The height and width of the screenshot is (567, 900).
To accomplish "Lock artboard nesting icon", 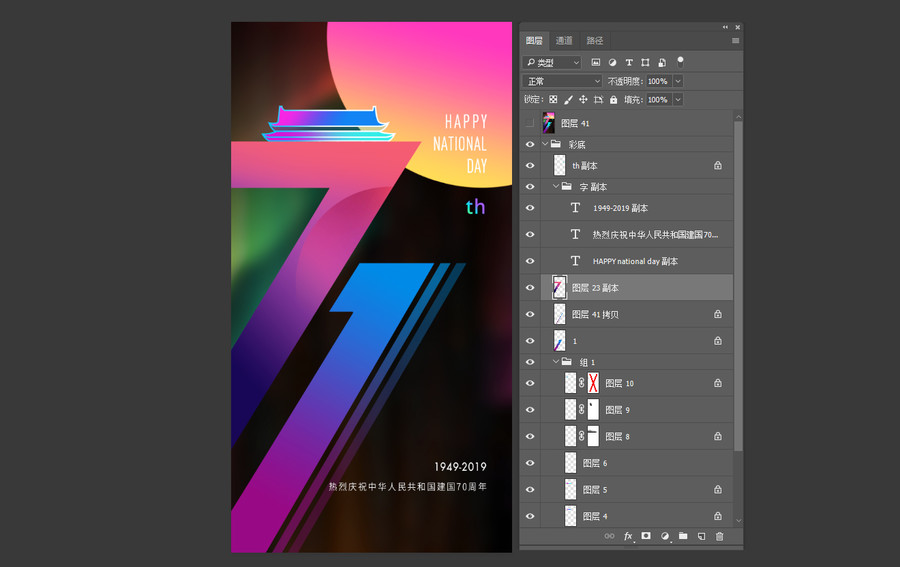I will [599, 99].
